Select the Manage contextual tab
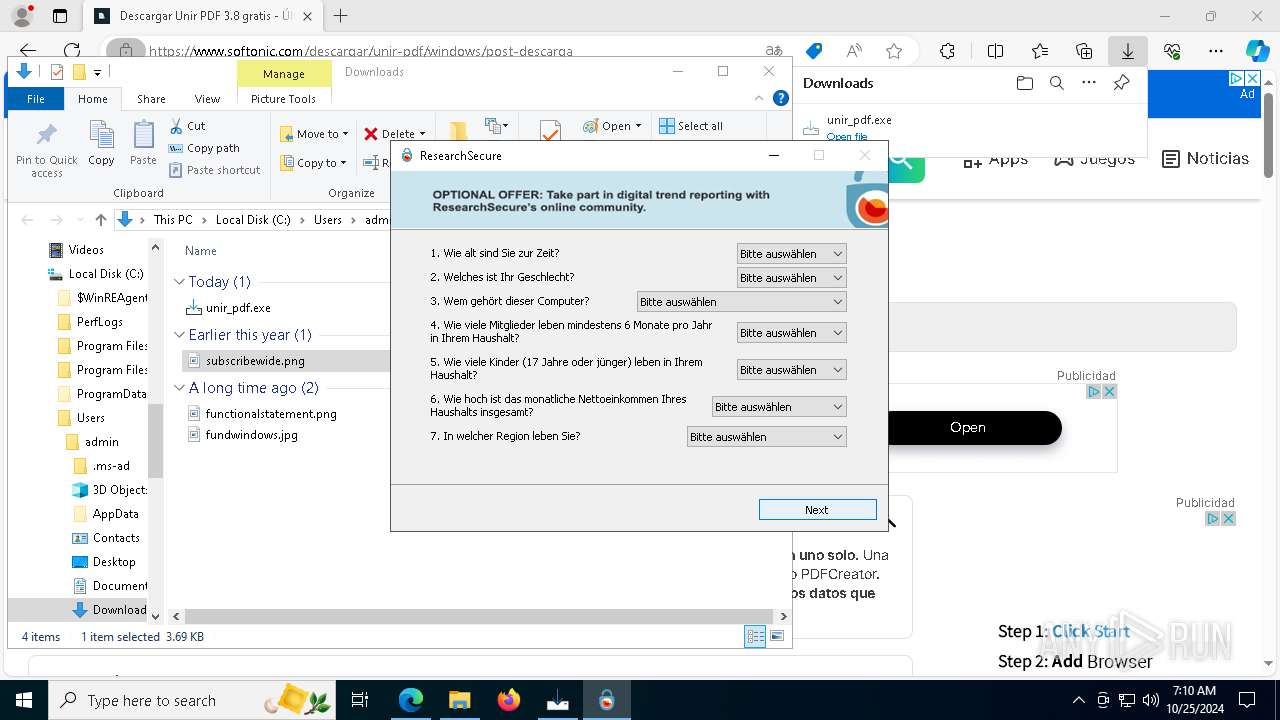1280x720 pixels. pos(284,74)
